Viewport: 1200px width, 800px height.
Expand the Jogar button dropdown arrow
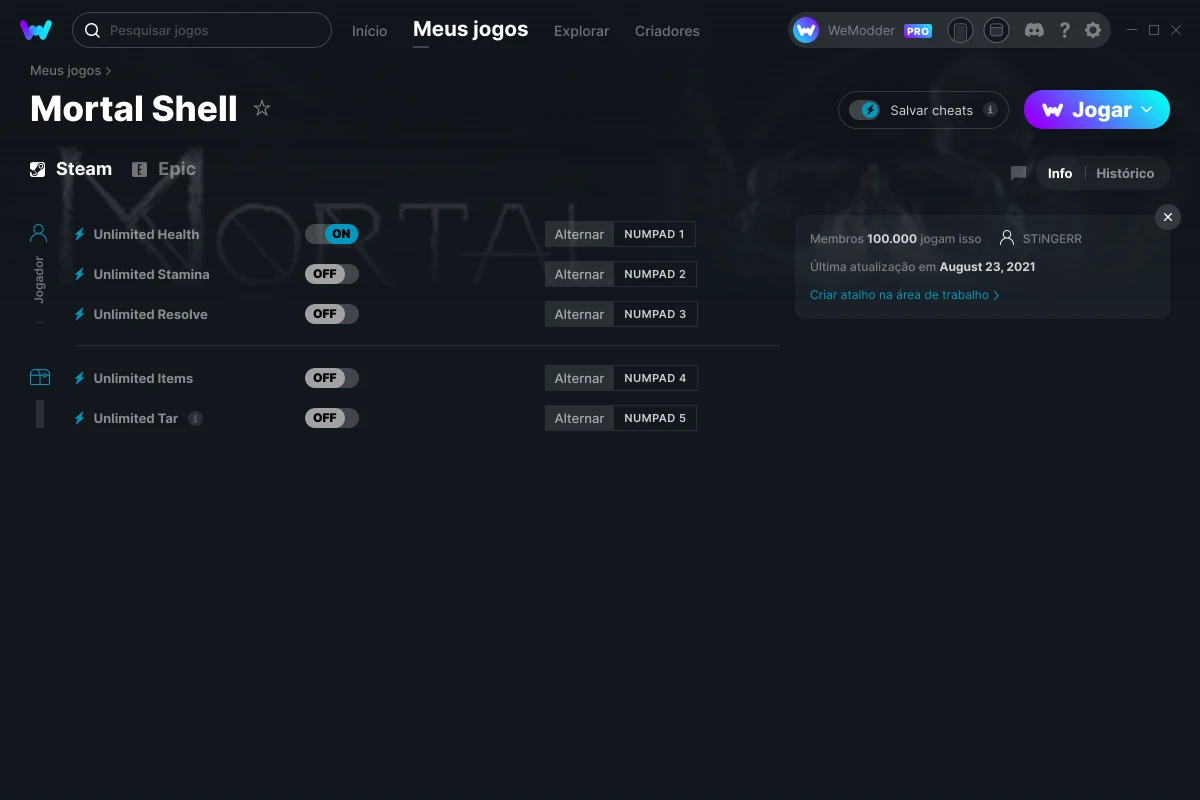[x=1147, y=110]
